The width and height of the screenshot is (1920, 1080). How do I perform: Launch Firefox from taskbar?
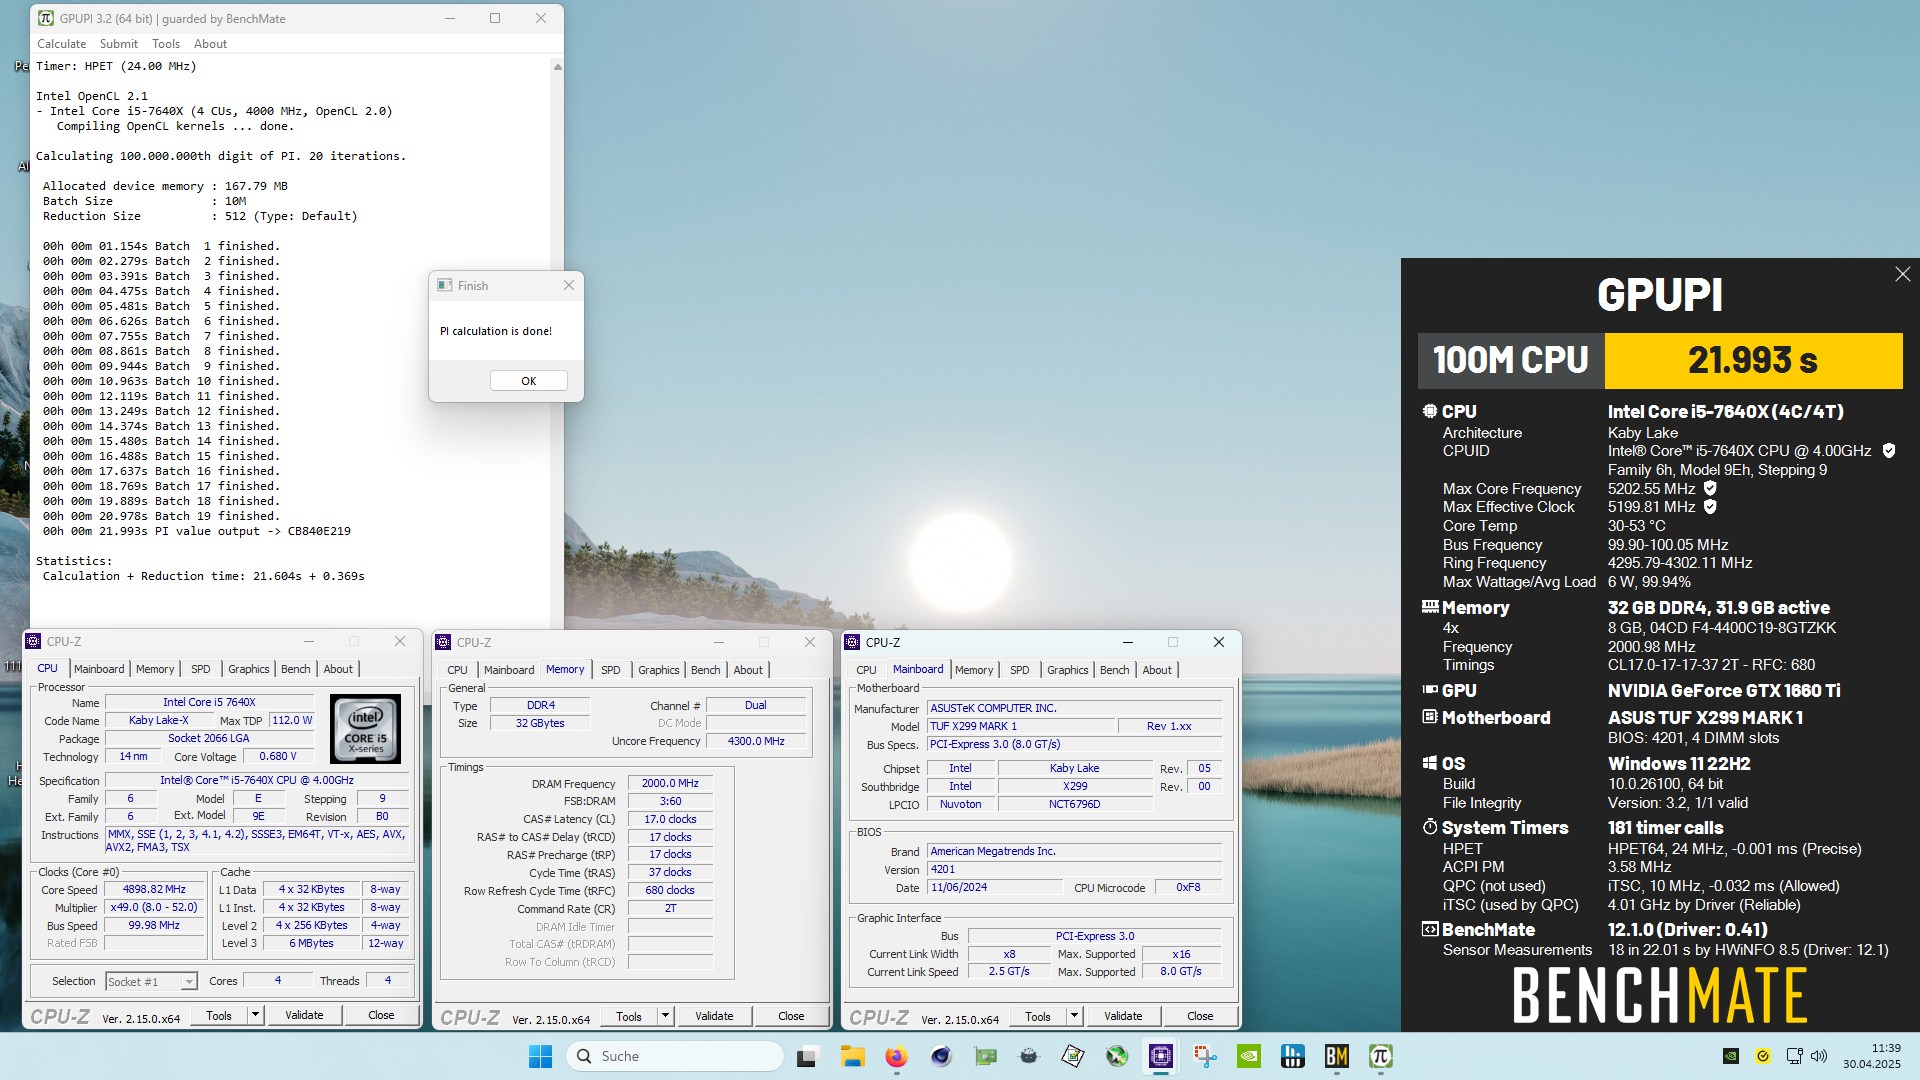point(896,1056)
